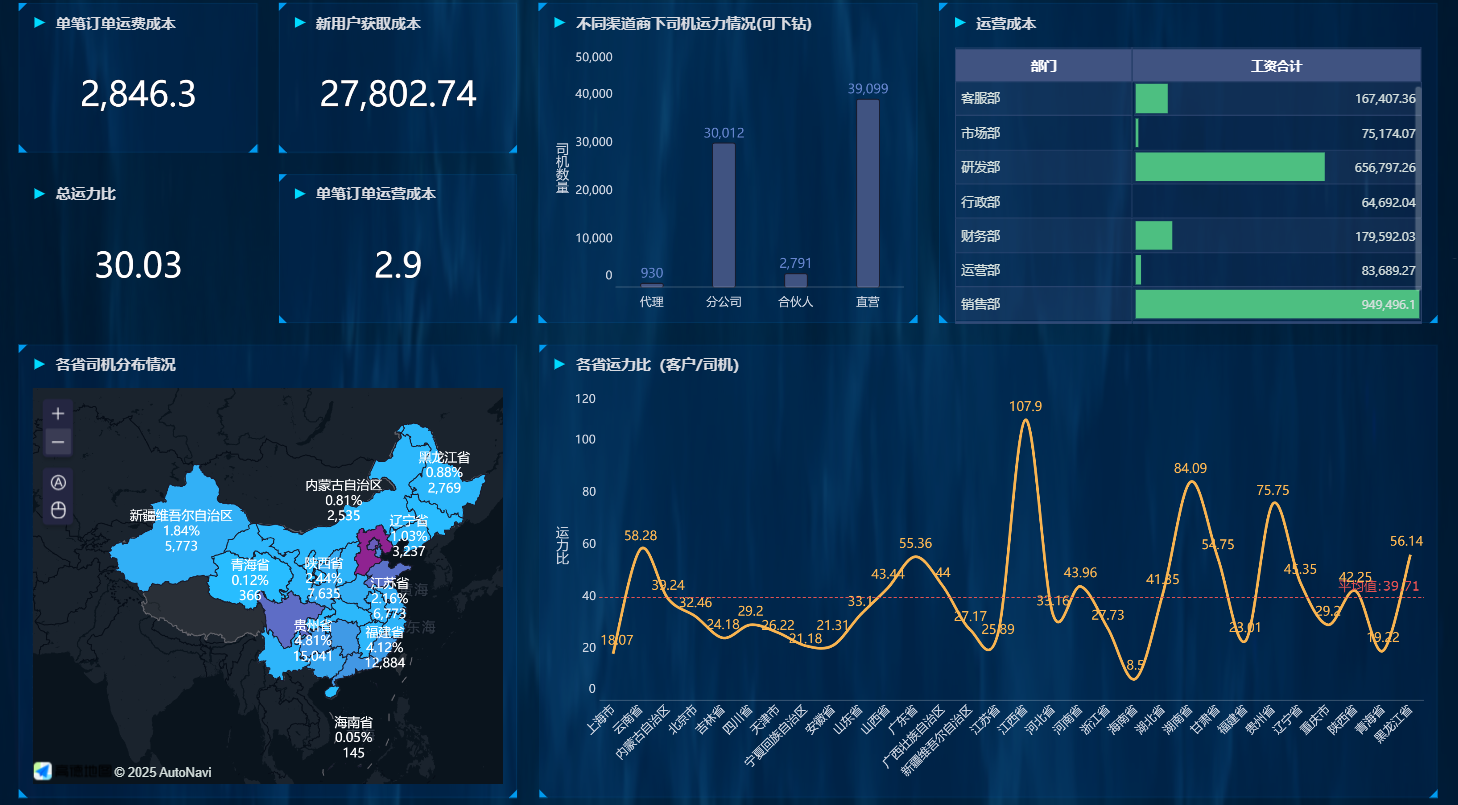This screenshot has width=1458, height=805.
Task: Click the salary value 64,692.04
Action: [x=1388, y=202]
